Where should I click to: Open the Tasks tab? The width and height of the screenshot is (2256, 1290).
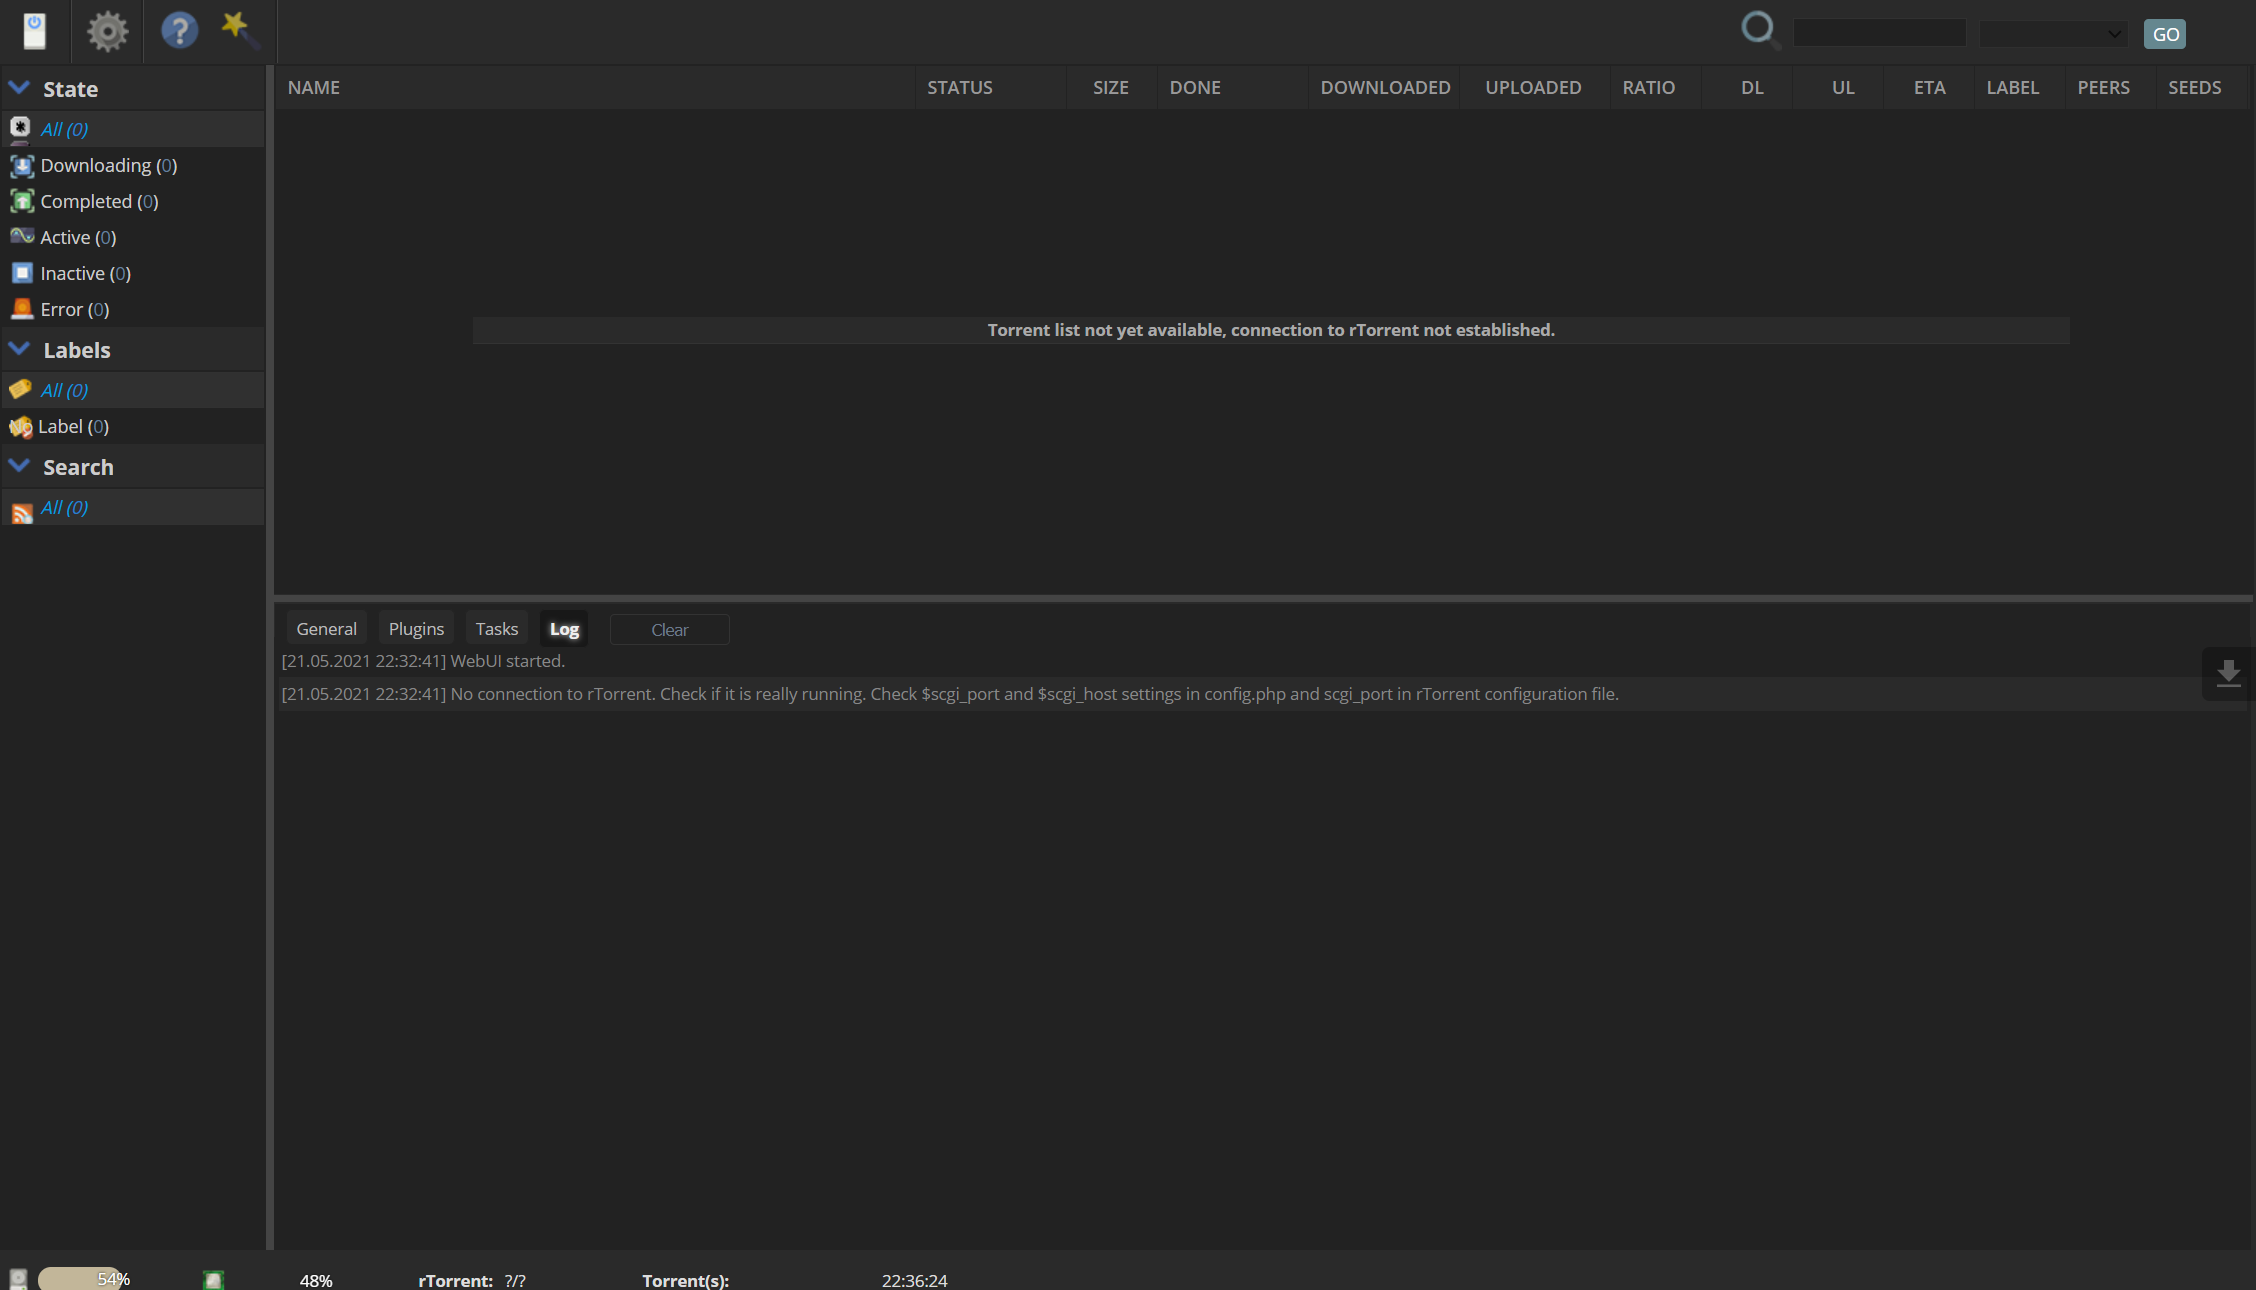coord(496,628)
